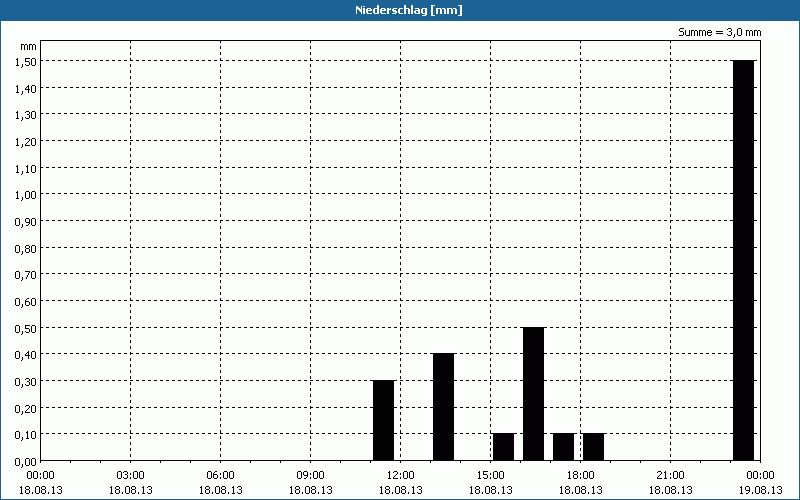
Task: Click the 0,70 y-axis label
Action: tap(26, 275)
